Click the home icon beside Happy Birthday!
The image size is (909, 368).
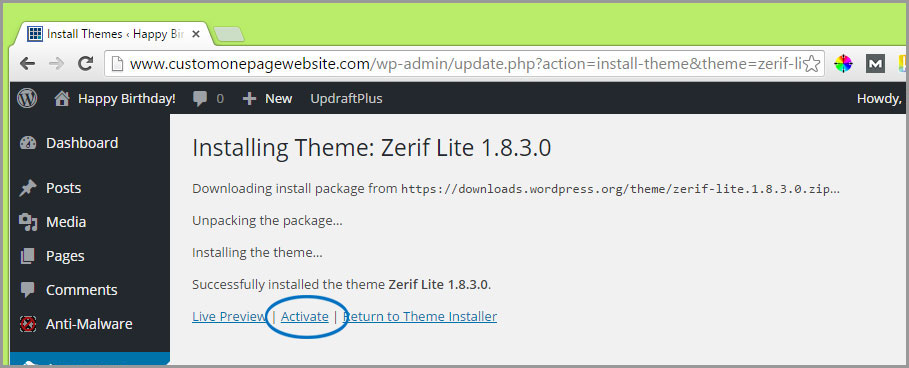(62, 99)
